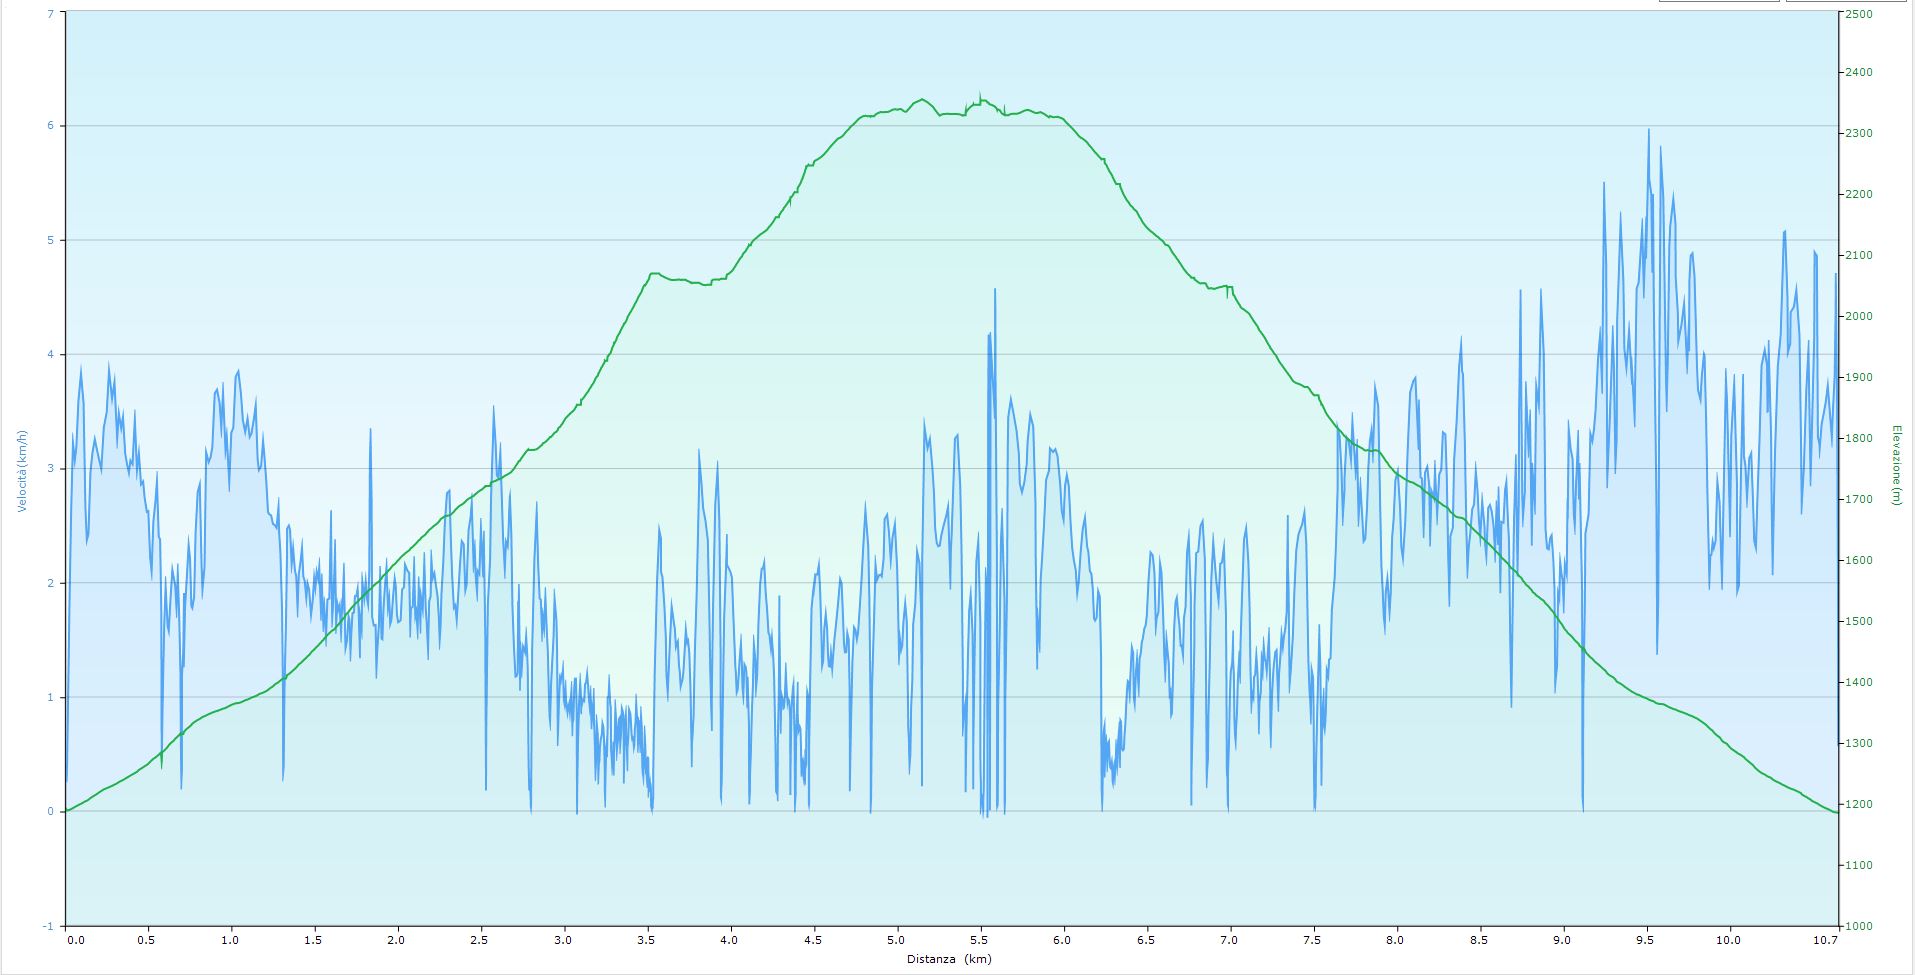Pick the 7.0 distance axis label
Screen dimensions: 1915x975
1230,940
